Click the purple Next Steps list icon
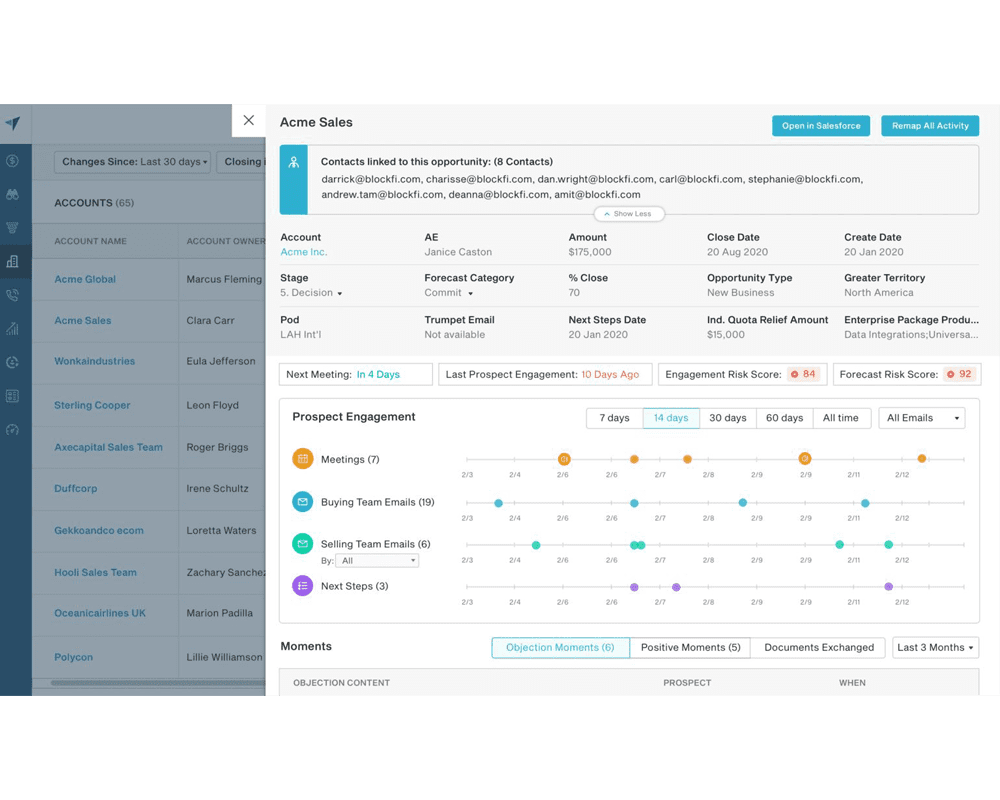This screenshot has width=1000, height=800. 302,586
